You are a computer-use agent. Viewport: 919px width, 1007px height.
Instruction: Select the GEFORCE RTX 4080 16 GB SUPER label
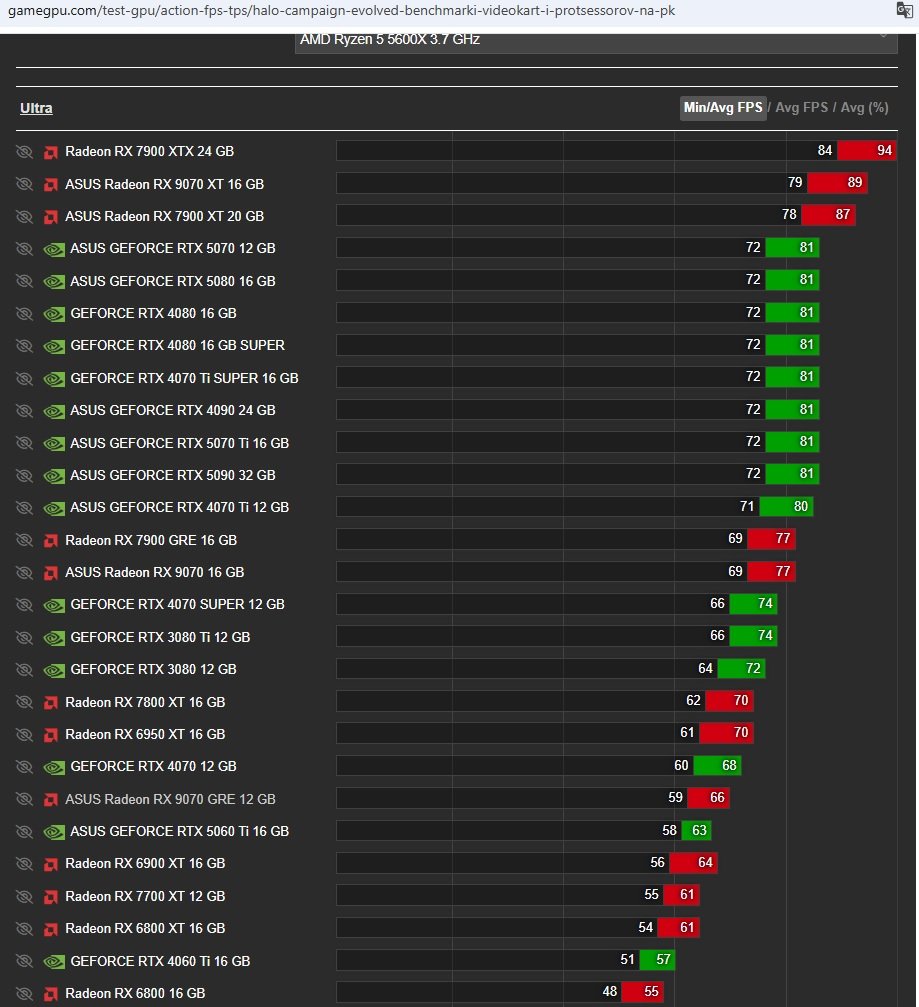pyautogui.click(x=177, y=346)
